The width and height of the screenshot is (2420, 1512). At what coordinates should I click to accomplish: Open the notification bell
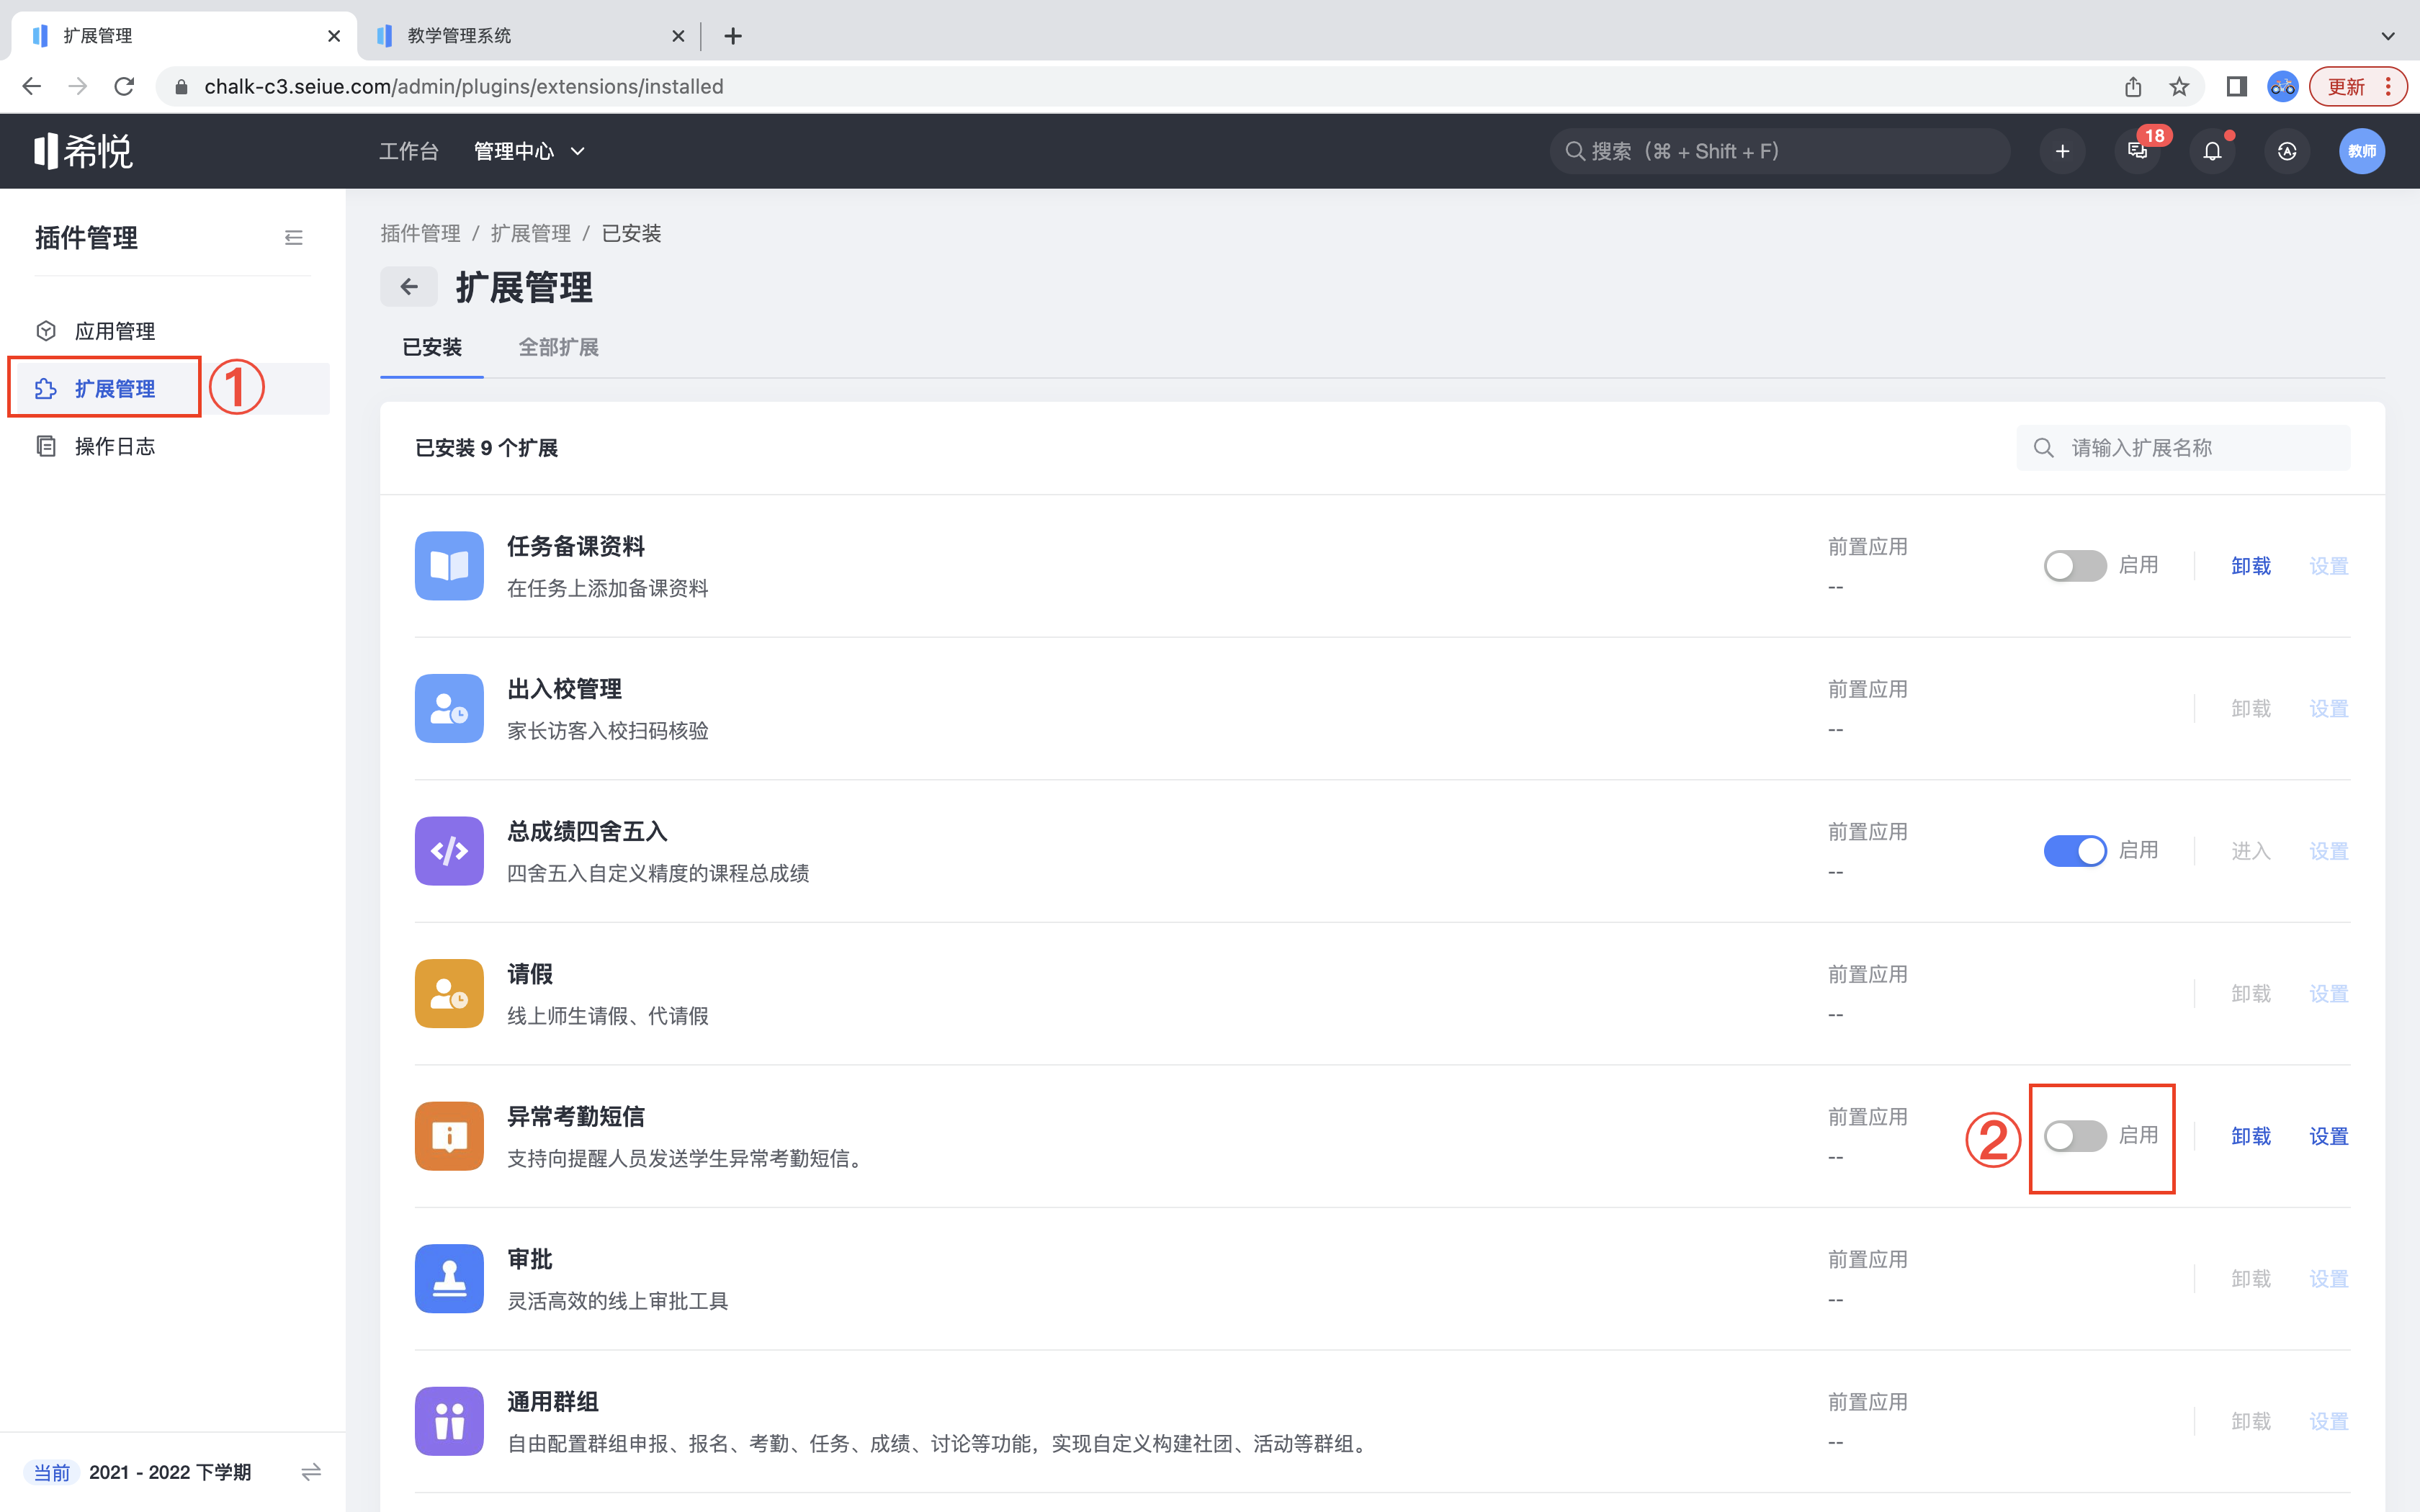point(2212,151)
